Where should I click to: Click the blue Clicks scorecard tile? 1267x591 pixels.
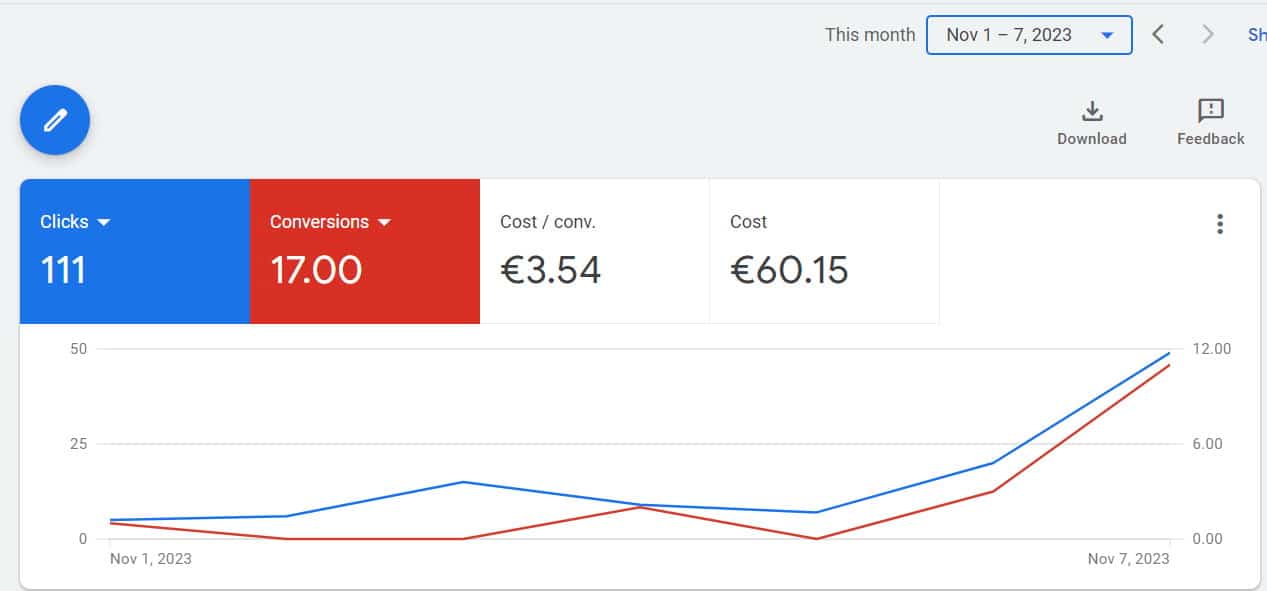[135, 251]
